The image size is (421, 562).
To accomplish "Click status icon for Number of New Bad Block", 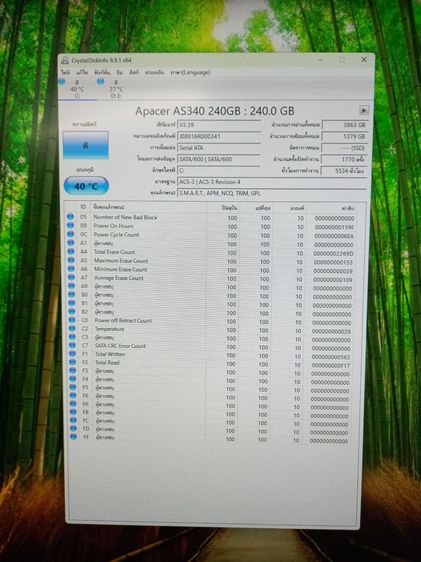I will [x=70, y=217].
